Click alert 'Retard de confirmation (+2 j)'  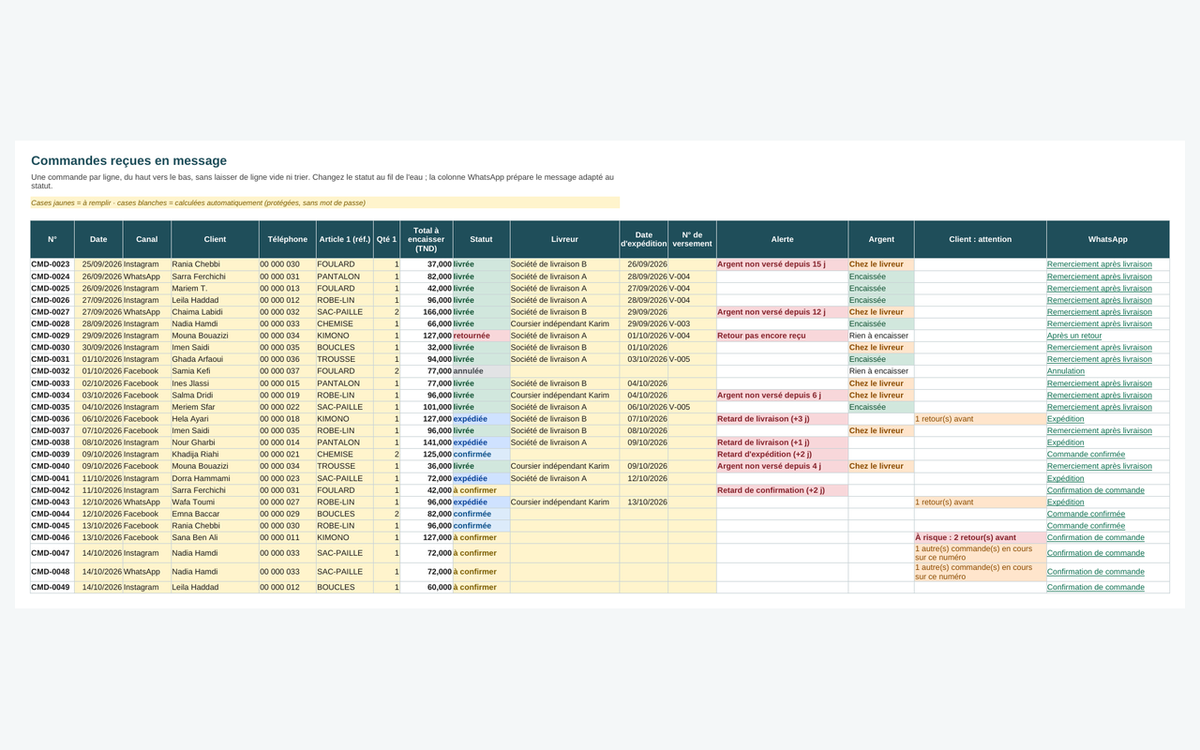coord(782,490)
